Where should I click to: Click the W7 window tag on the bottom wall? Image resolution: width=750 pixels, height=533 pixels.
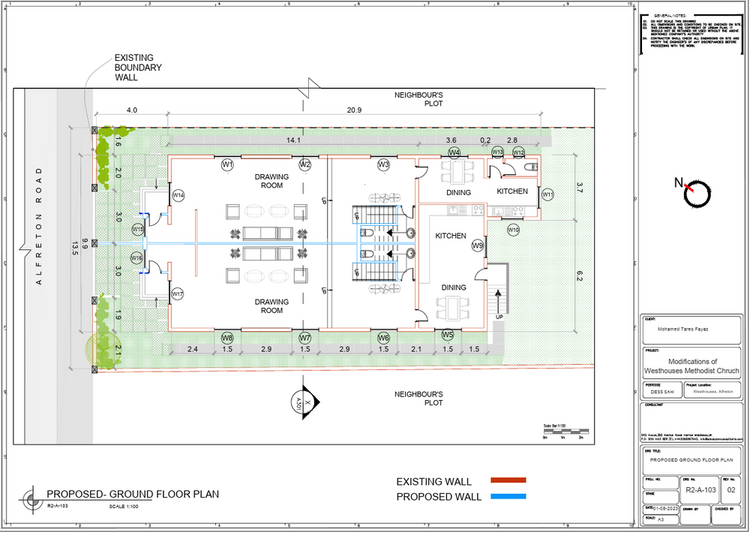click(305, 338)
